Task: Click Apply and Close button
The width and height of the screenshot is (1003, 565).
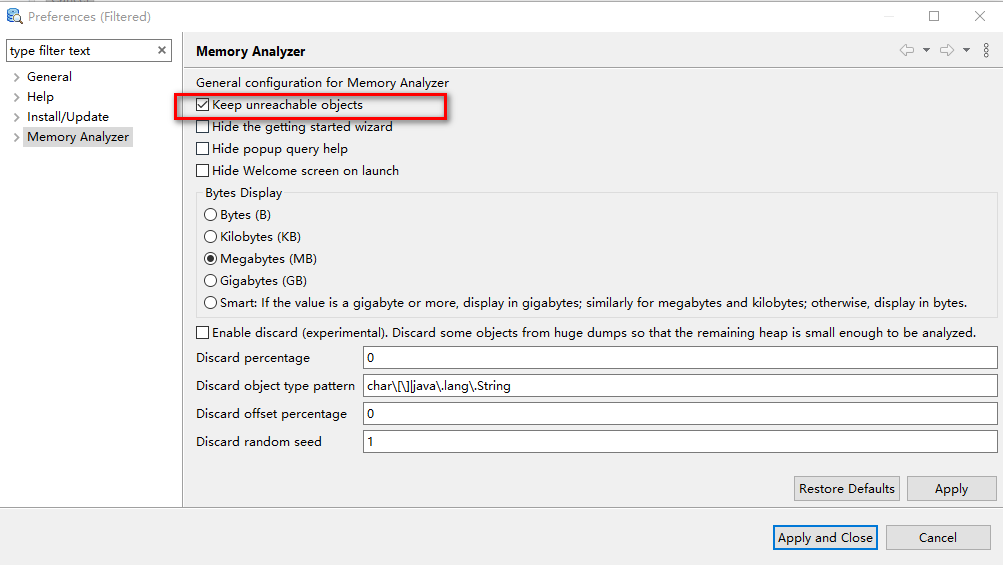Action: point(825,537)
